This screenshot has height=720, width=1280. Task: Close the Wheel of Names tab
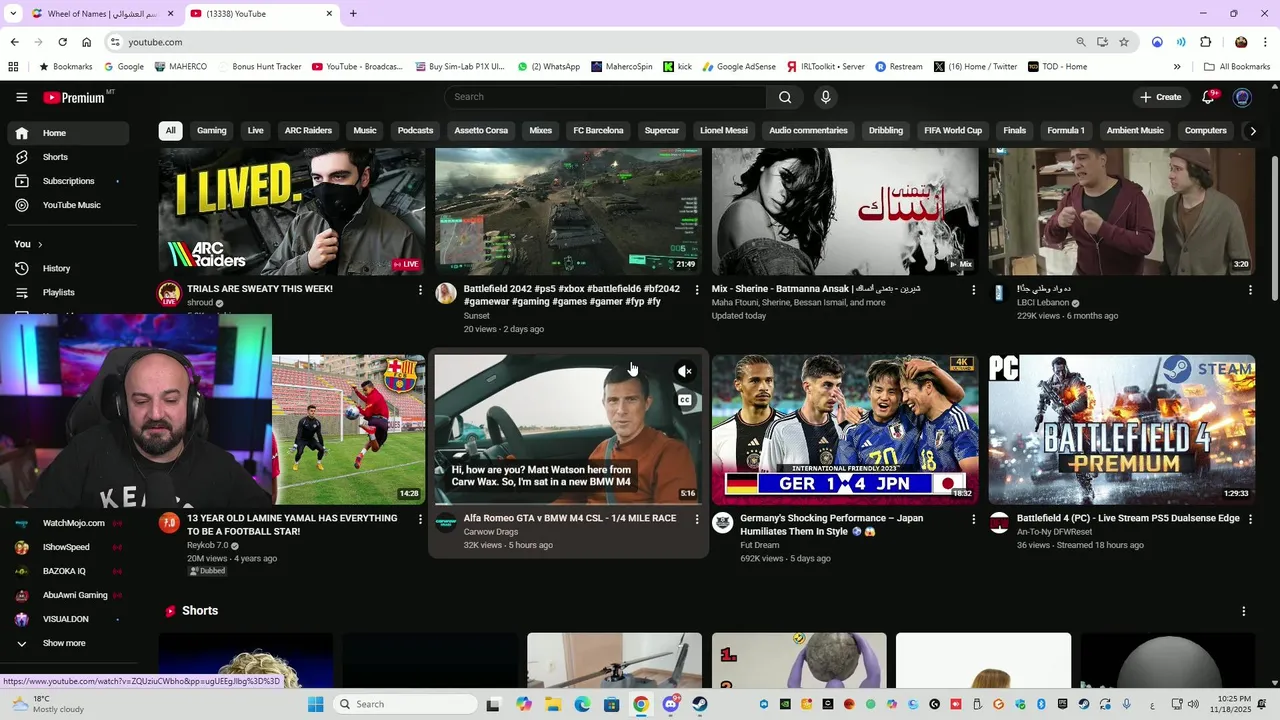point(170,14)
